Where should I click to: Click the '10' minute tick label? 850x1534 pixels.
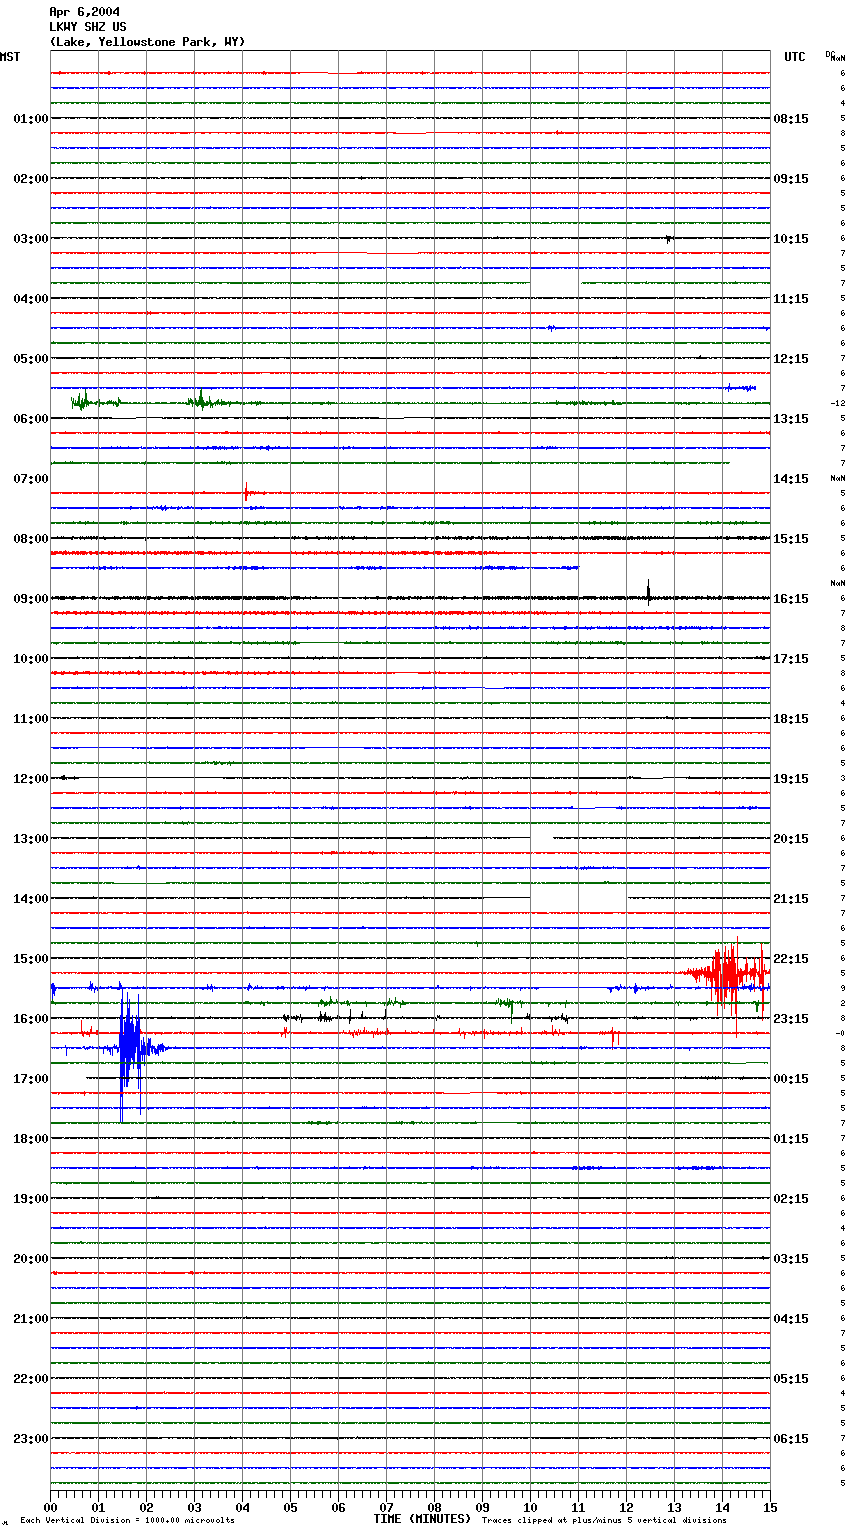click(531, 1507)
